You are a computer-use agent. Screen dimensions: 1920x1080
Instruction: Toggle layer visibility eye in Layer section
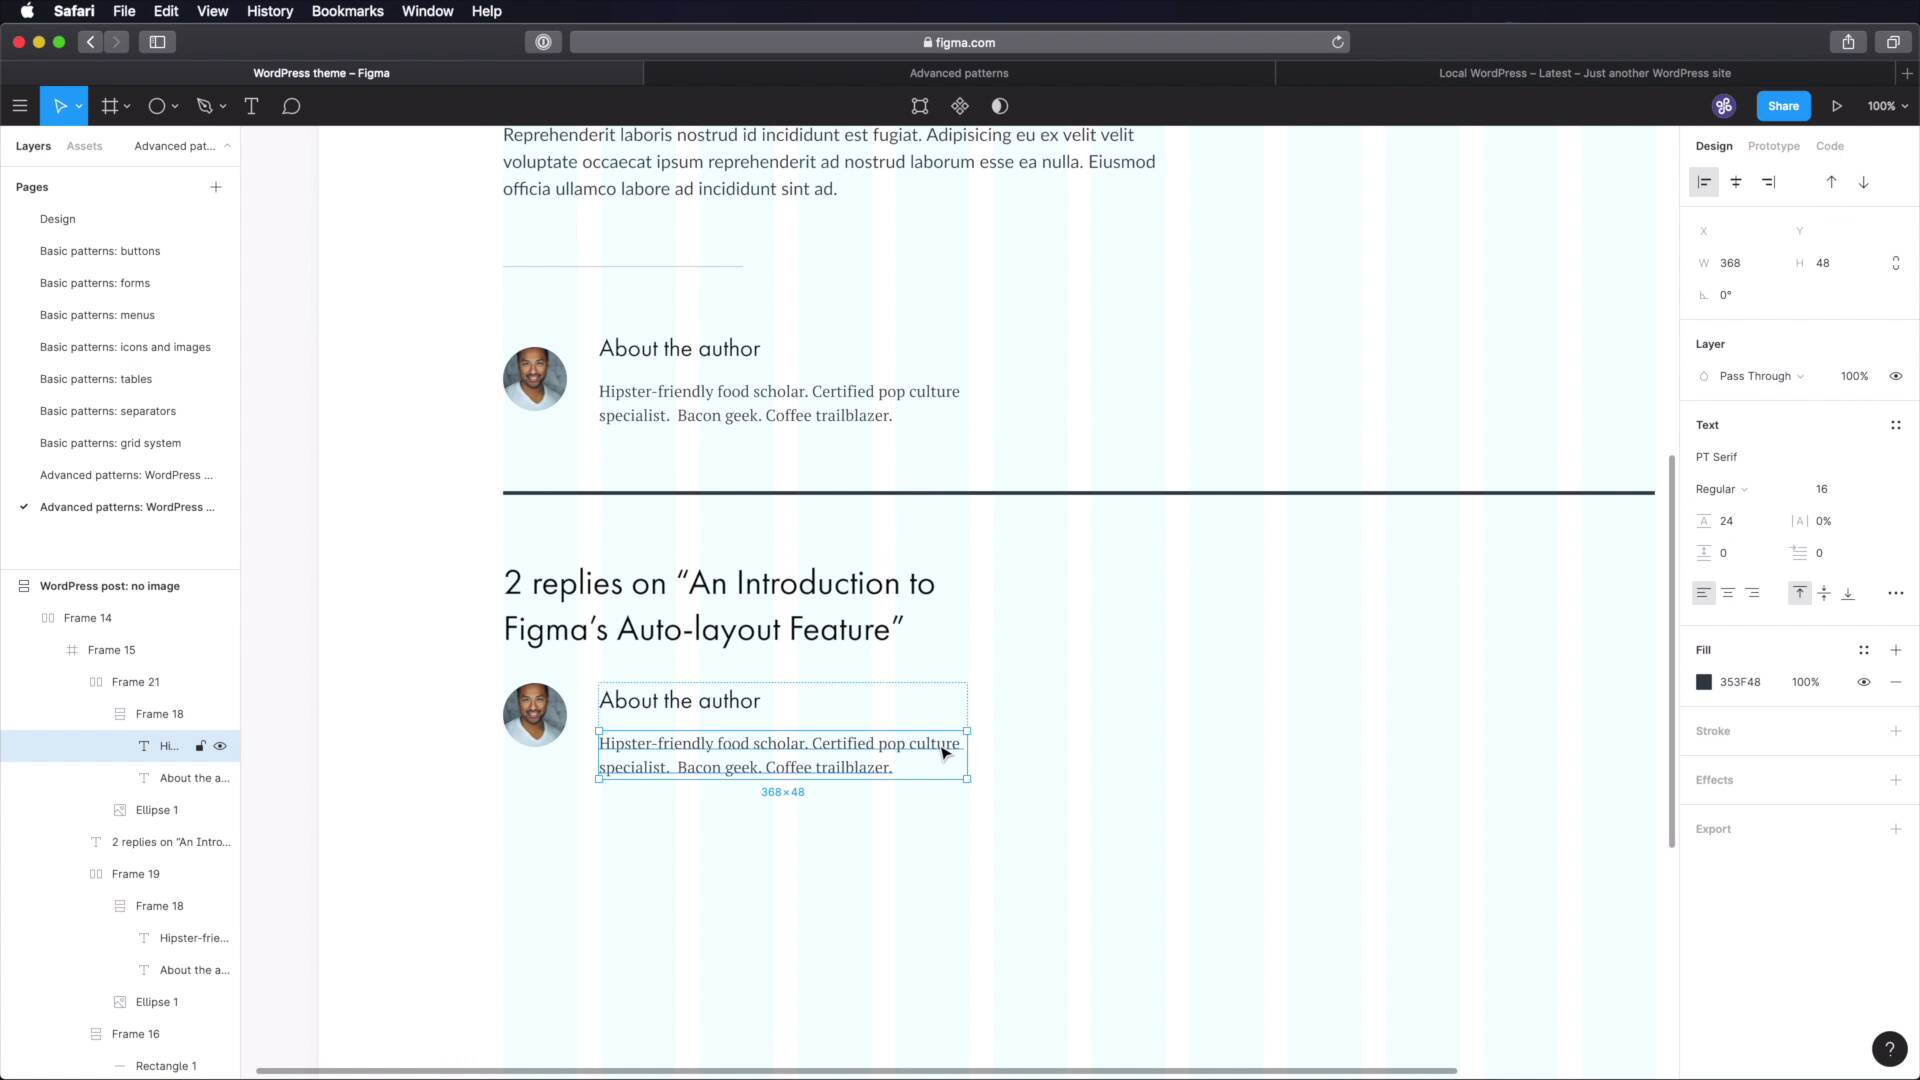(x=1895, y=376)
